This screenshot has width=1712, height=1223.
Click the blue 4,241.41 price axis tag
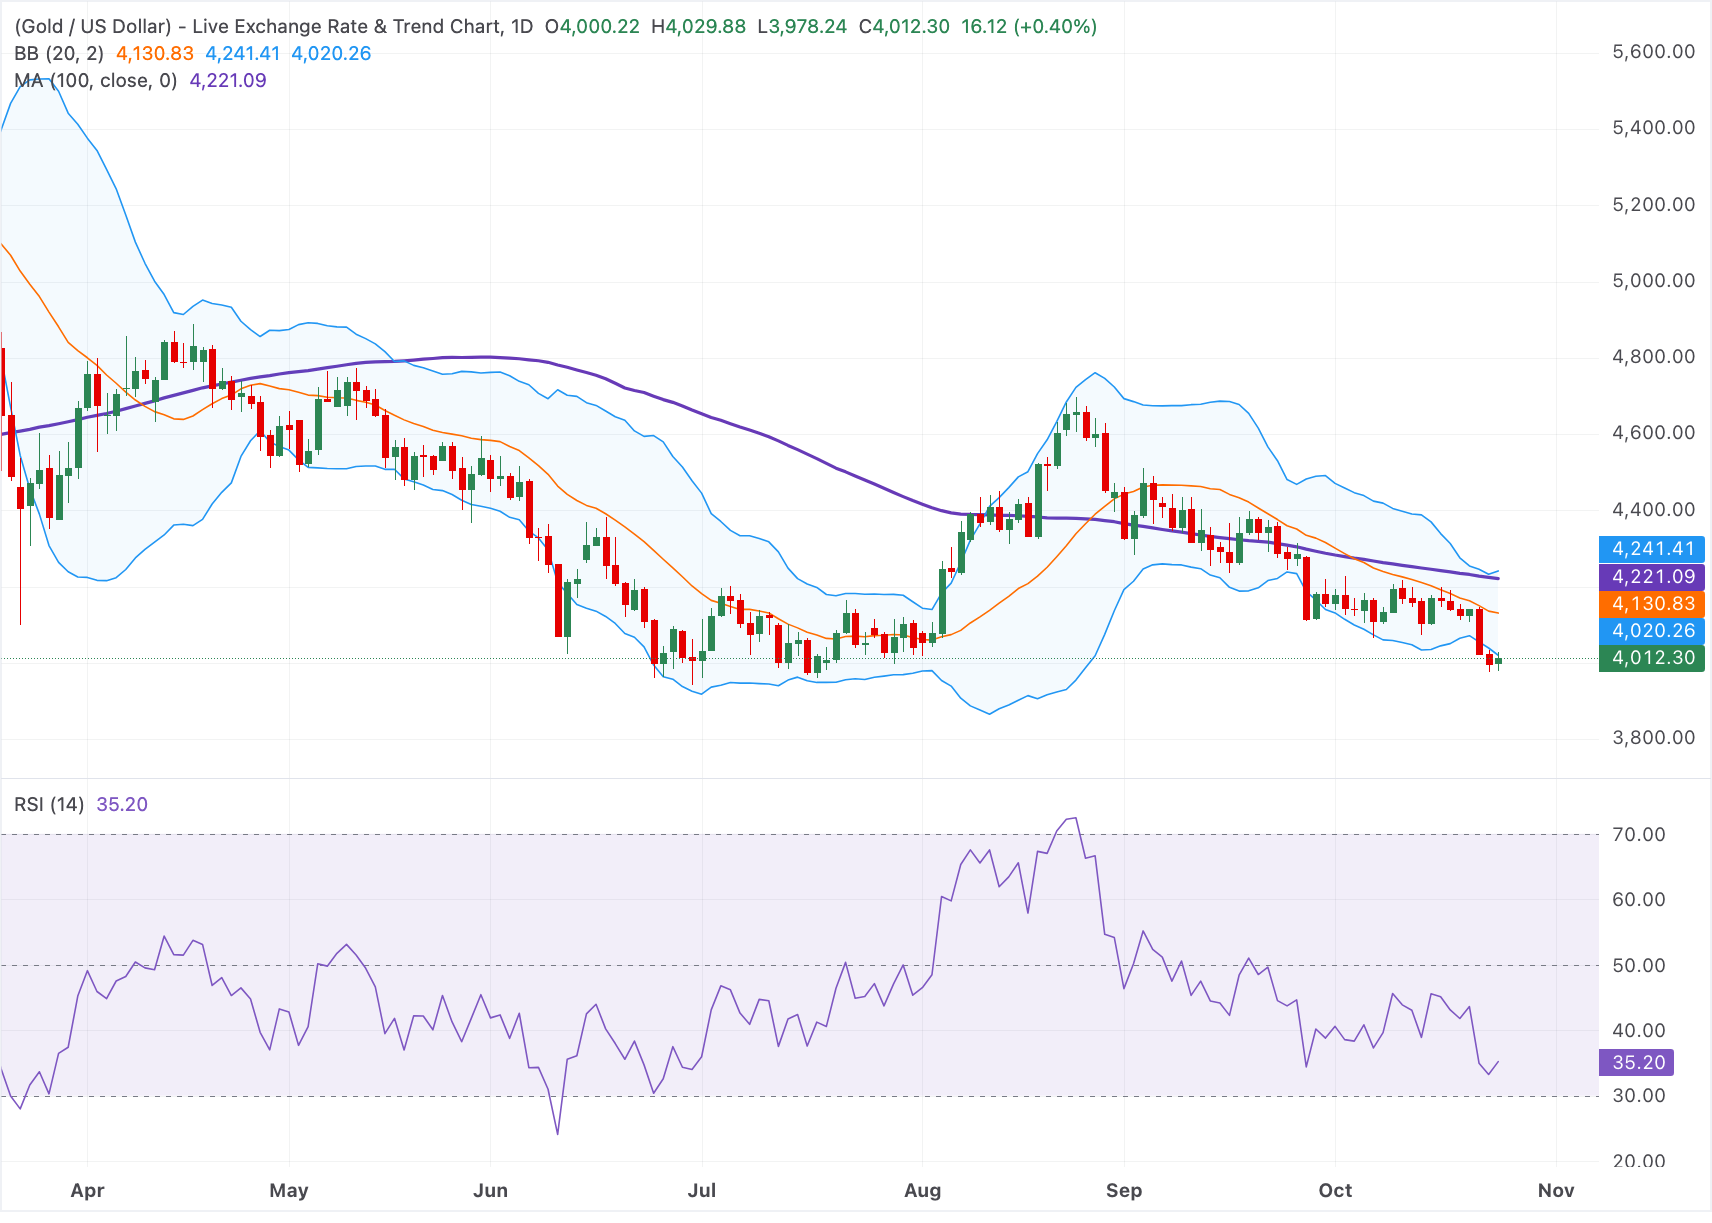pyautogui.click(x=1652, y=548)
